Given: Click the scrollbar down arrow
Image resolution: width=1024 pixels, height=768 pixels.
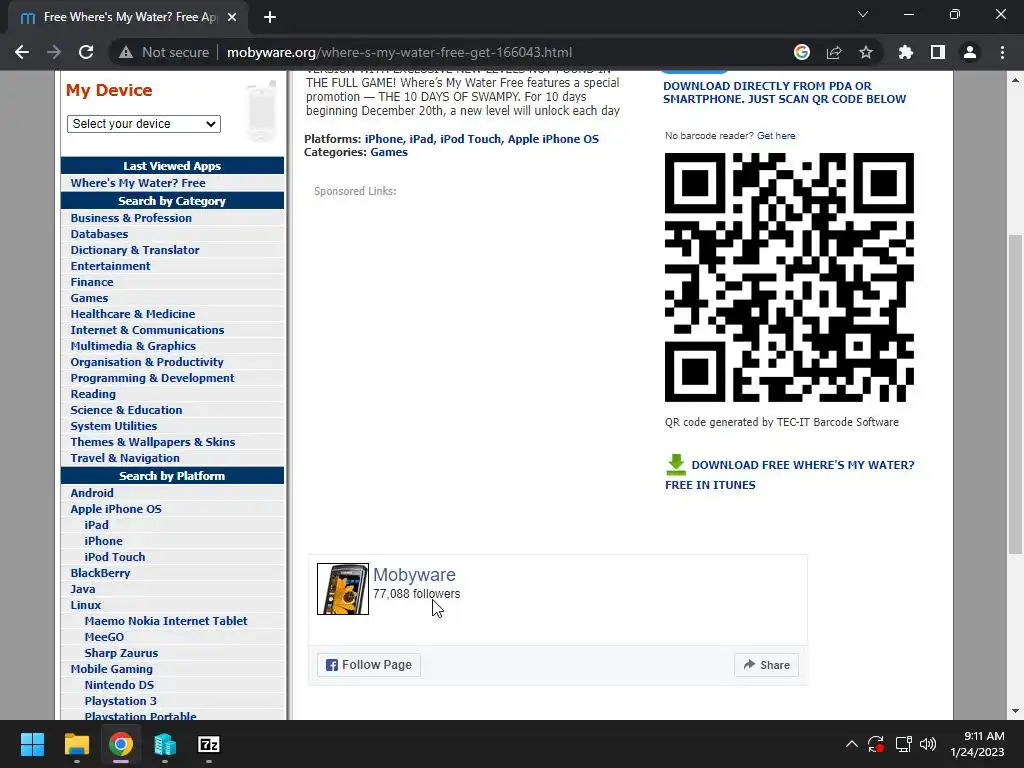Looking at the screenshot, I should 1015,711.
